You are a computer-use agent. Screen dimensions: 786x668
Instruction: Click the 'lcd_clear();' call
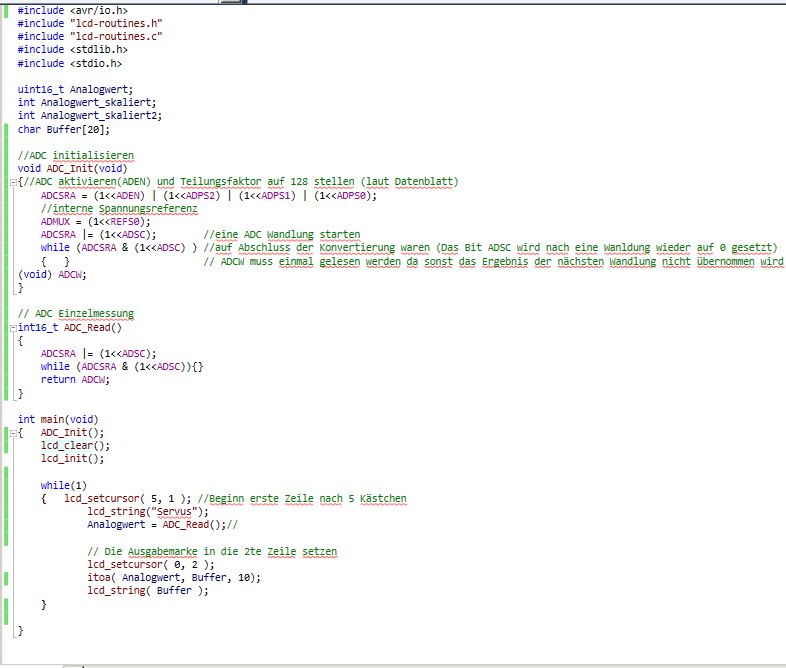click(75, 446)
